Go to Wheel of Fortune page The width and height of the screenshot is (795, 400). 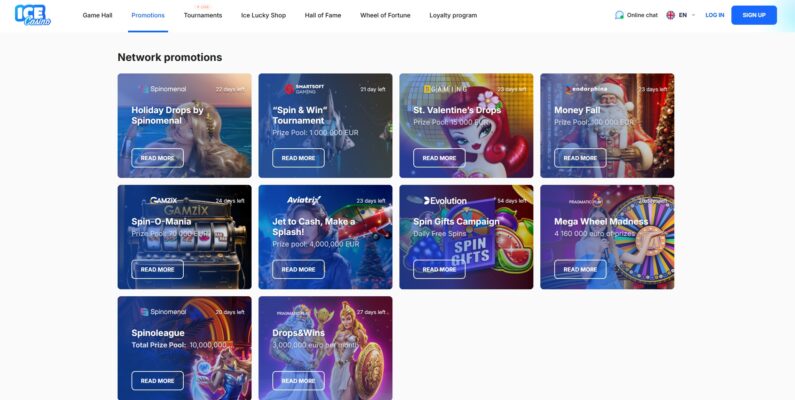coord(385,15)
